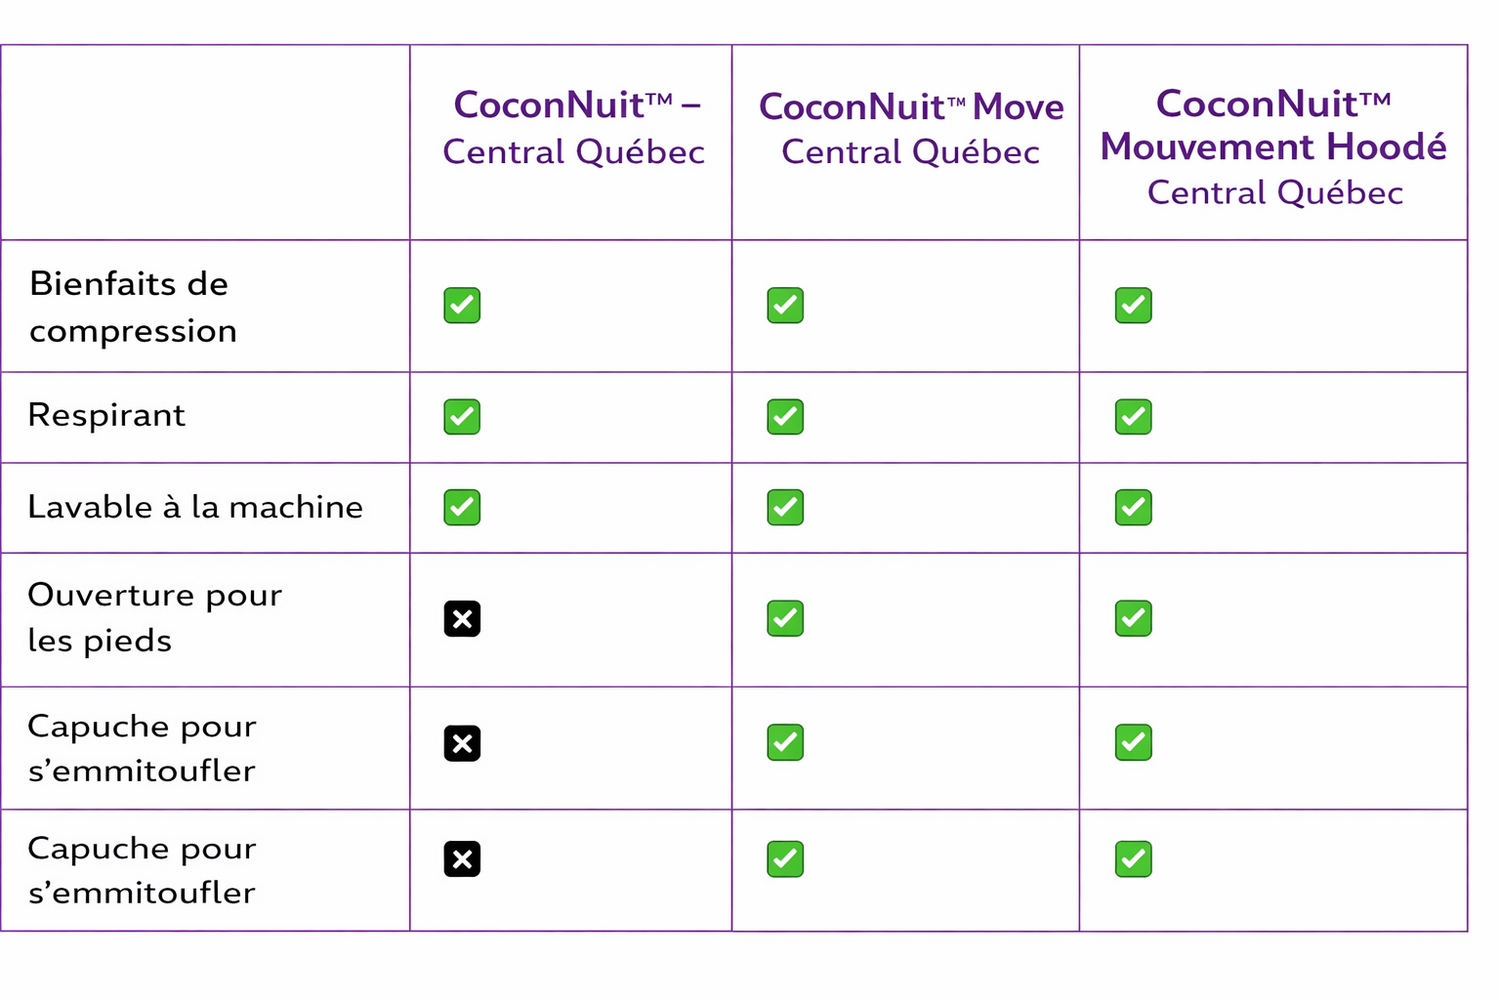This screenshot has width=1500, height=1000.
Task: Click the 'Lavable à la machine' label
Action: pyautogui.click(x=195, y=507)
